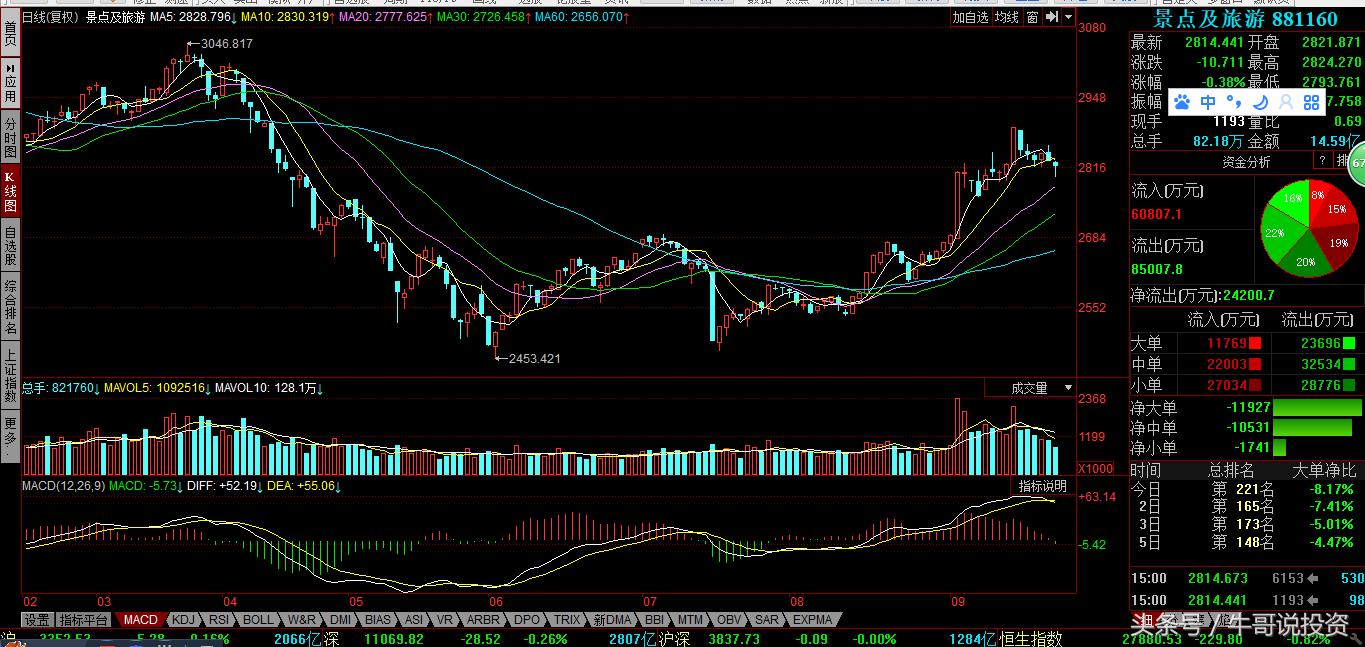Click the 2453.421 low price label
The width and height of the screenshot is (1365, 647).
click(535, 358)
